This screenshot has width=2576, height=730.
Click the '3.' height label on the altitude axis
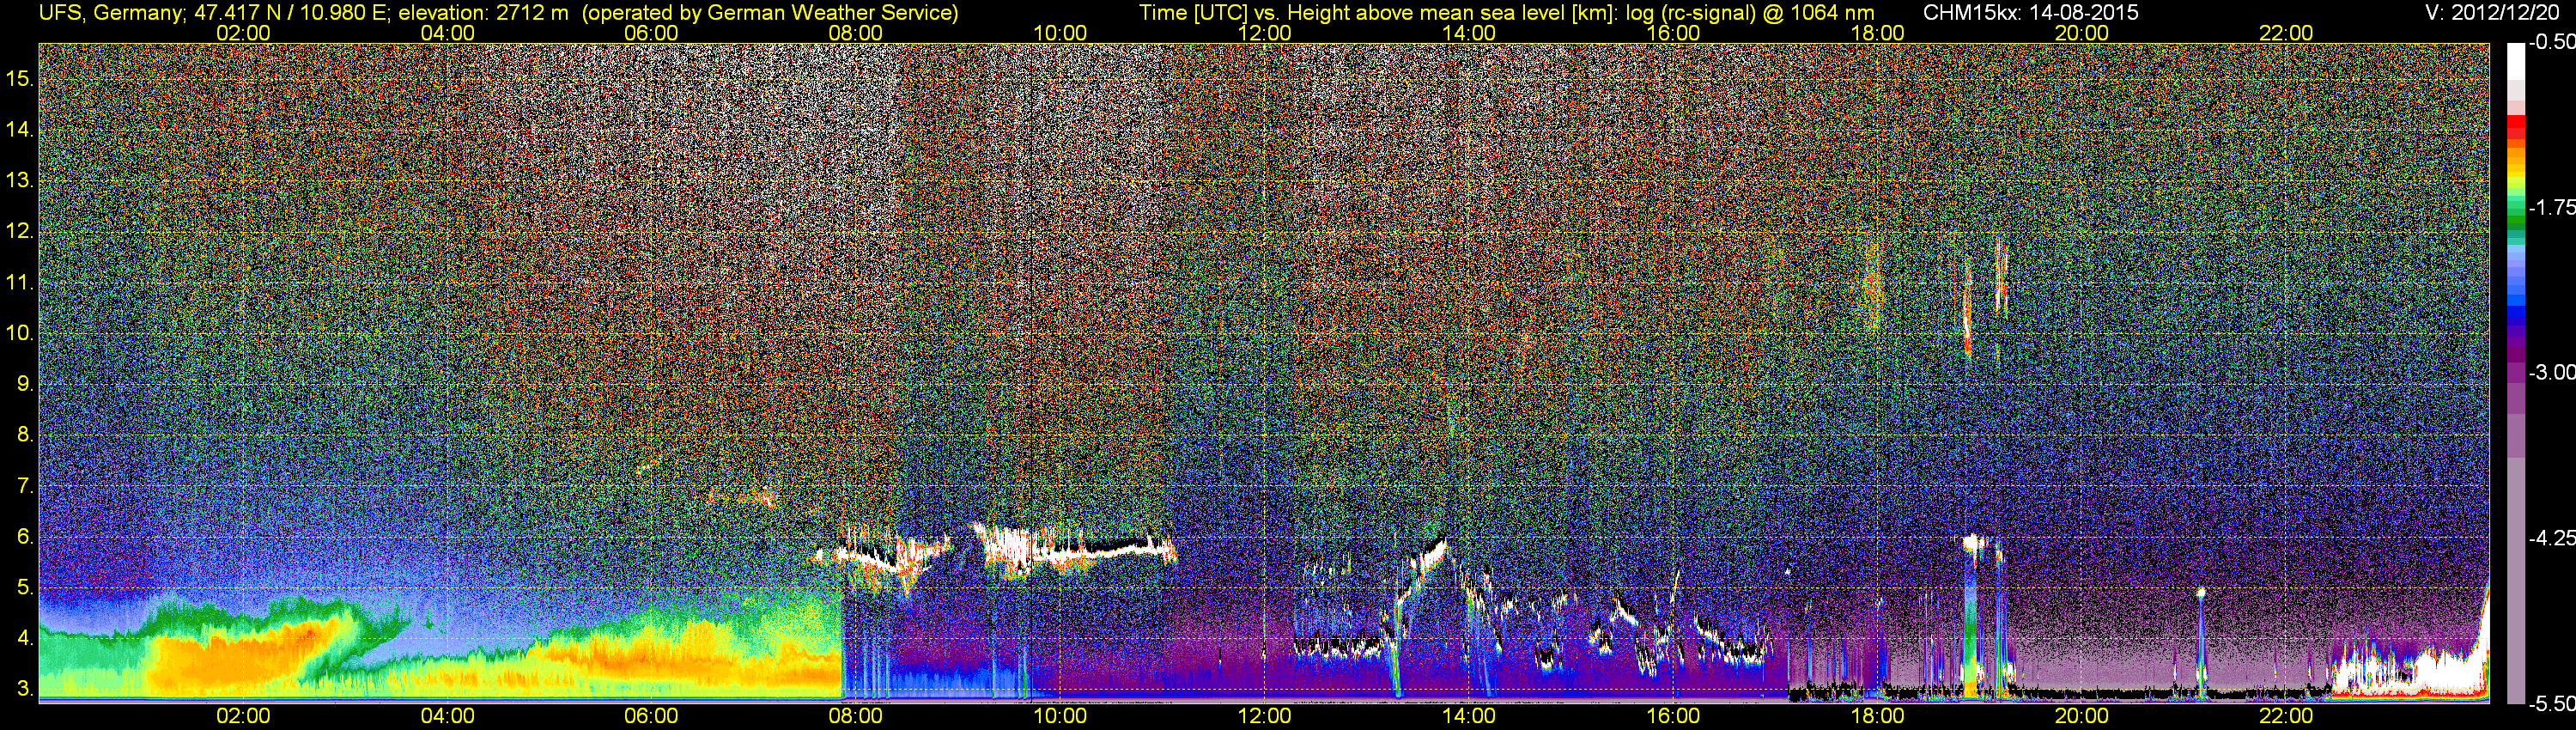(x=25, y=689)
